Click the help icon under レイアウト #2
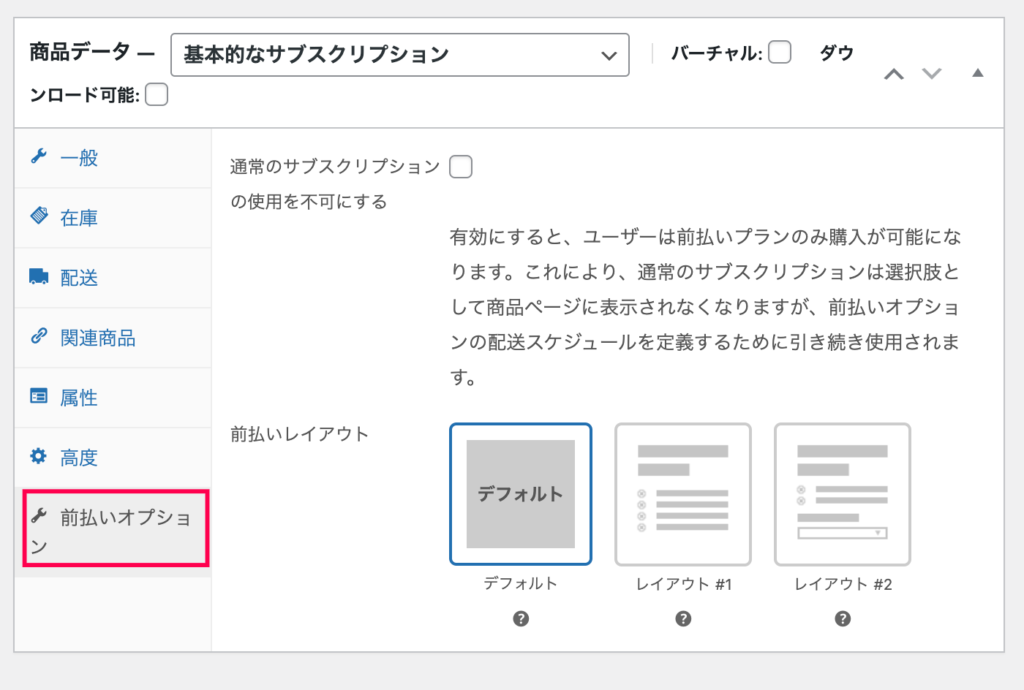This screenshot has height=690, width=1024. click(x=842, y=619)
